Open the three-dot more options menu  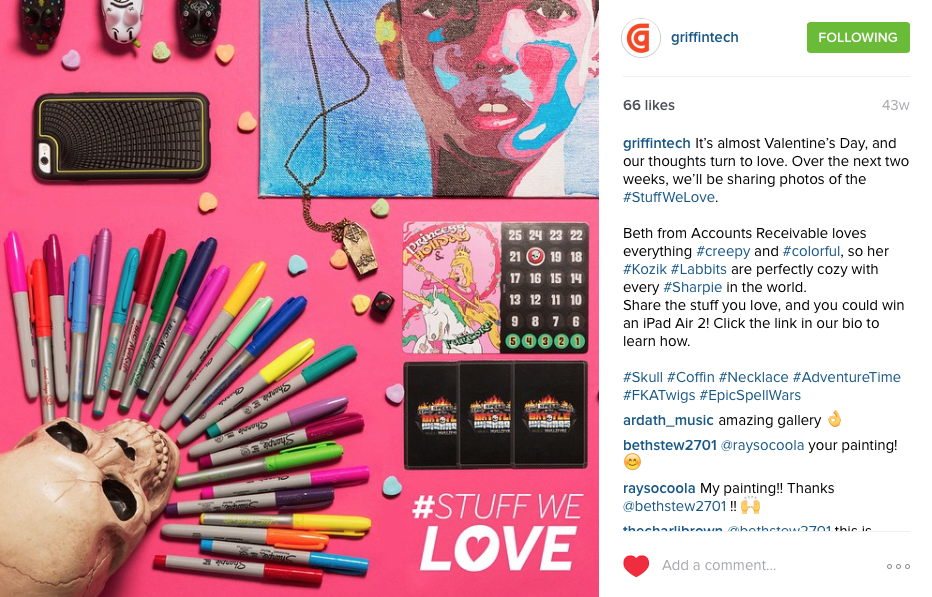898,566
